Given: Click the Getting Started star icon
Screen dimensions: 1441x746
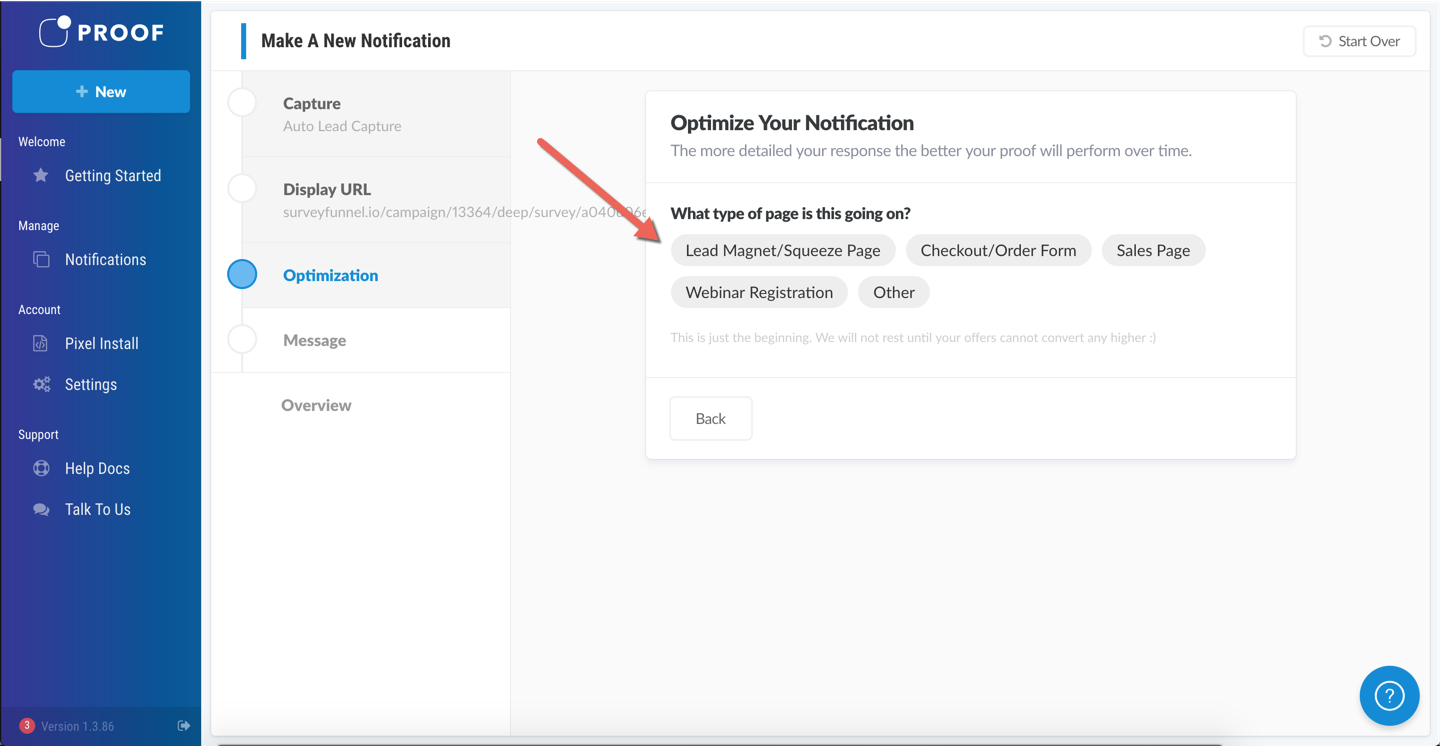Looking at the screenshot, I should 41,176.
